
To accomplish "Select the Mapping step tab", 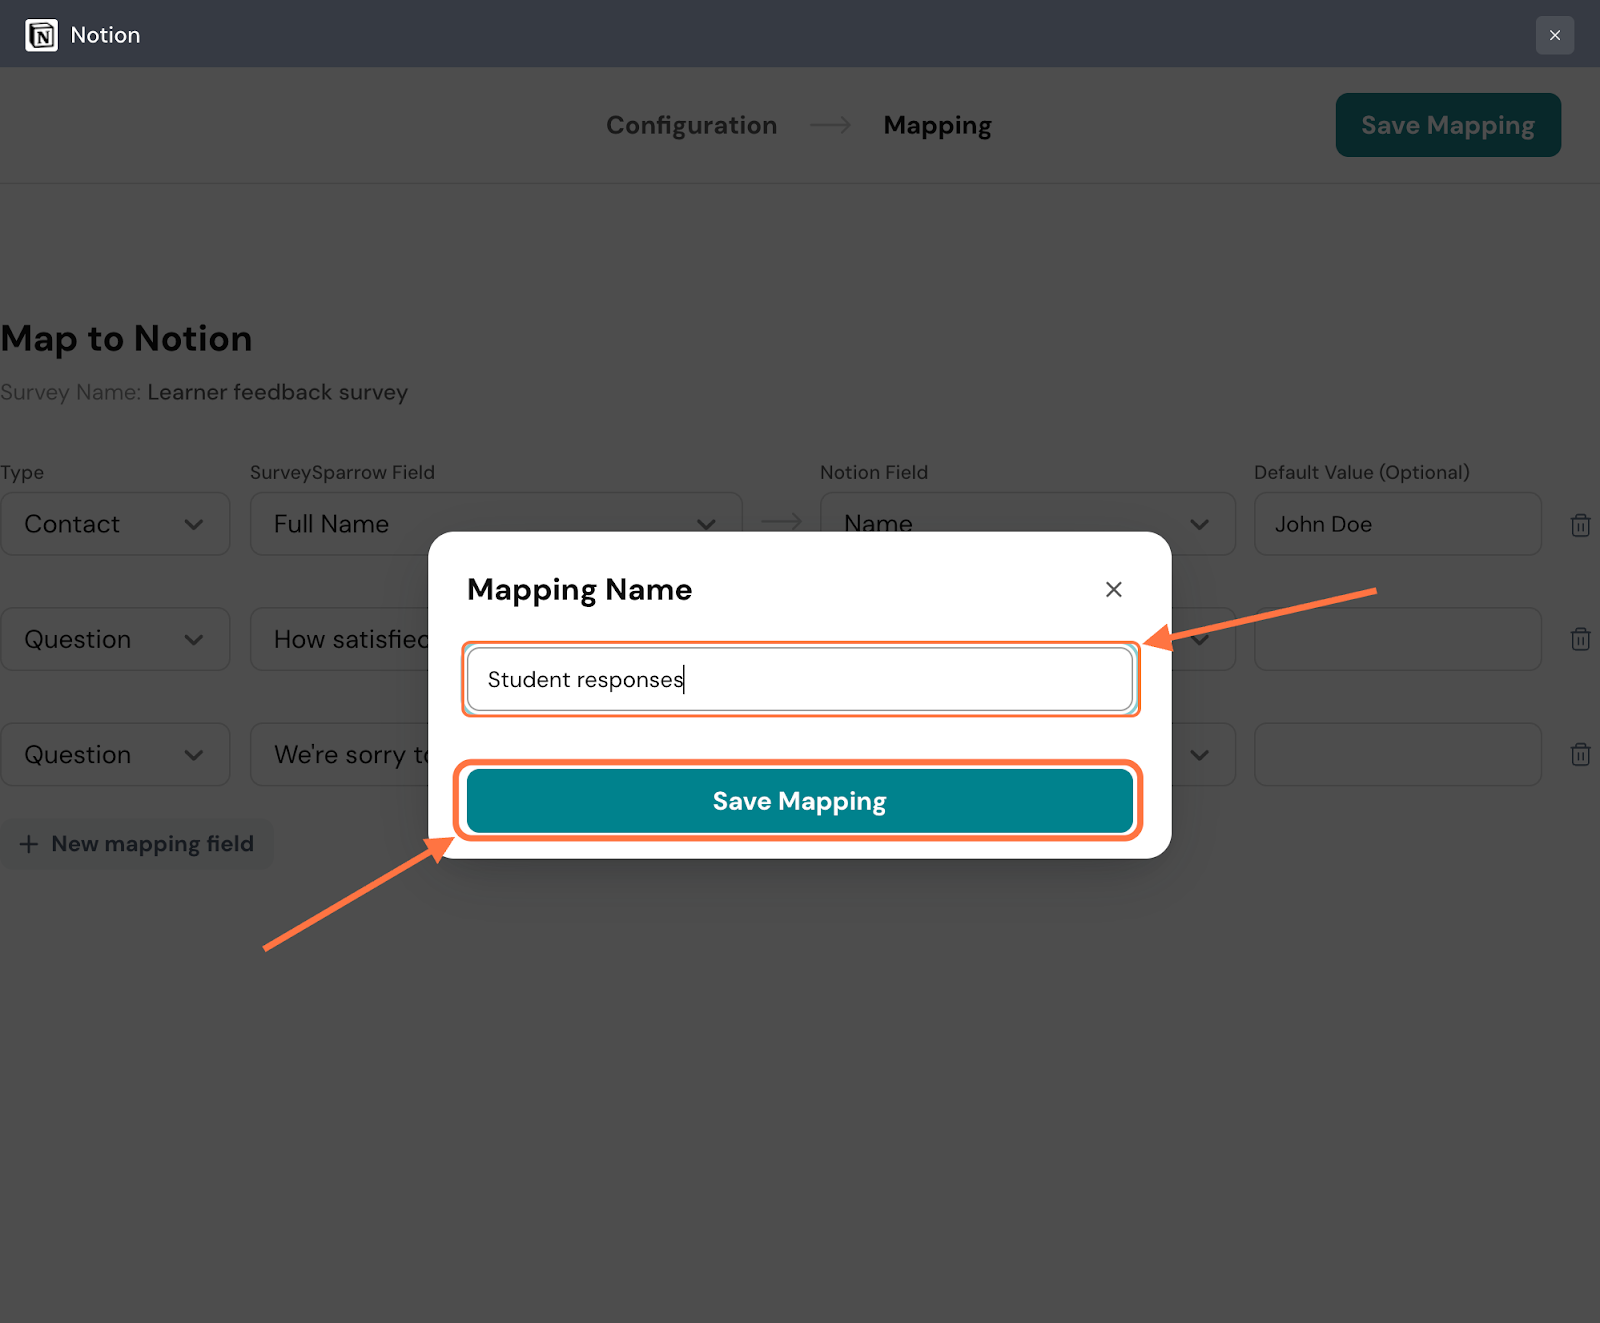I will click(937, 125).
